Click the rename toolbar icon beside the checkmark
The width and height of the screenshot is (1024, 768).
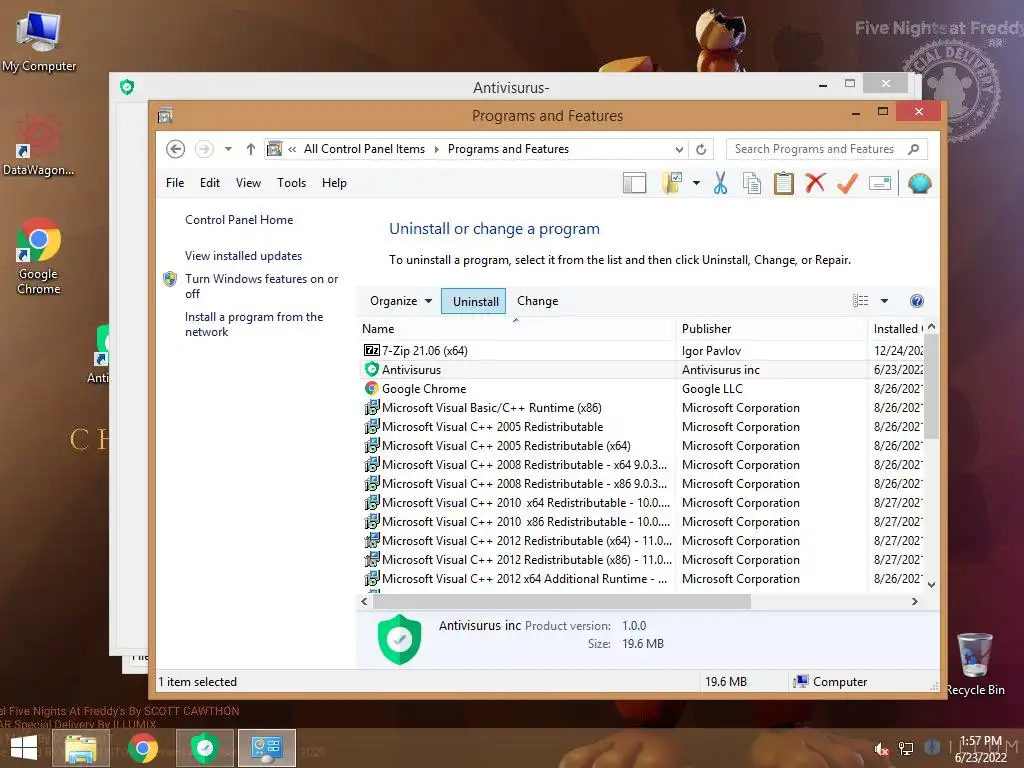[x=880, y=184]
